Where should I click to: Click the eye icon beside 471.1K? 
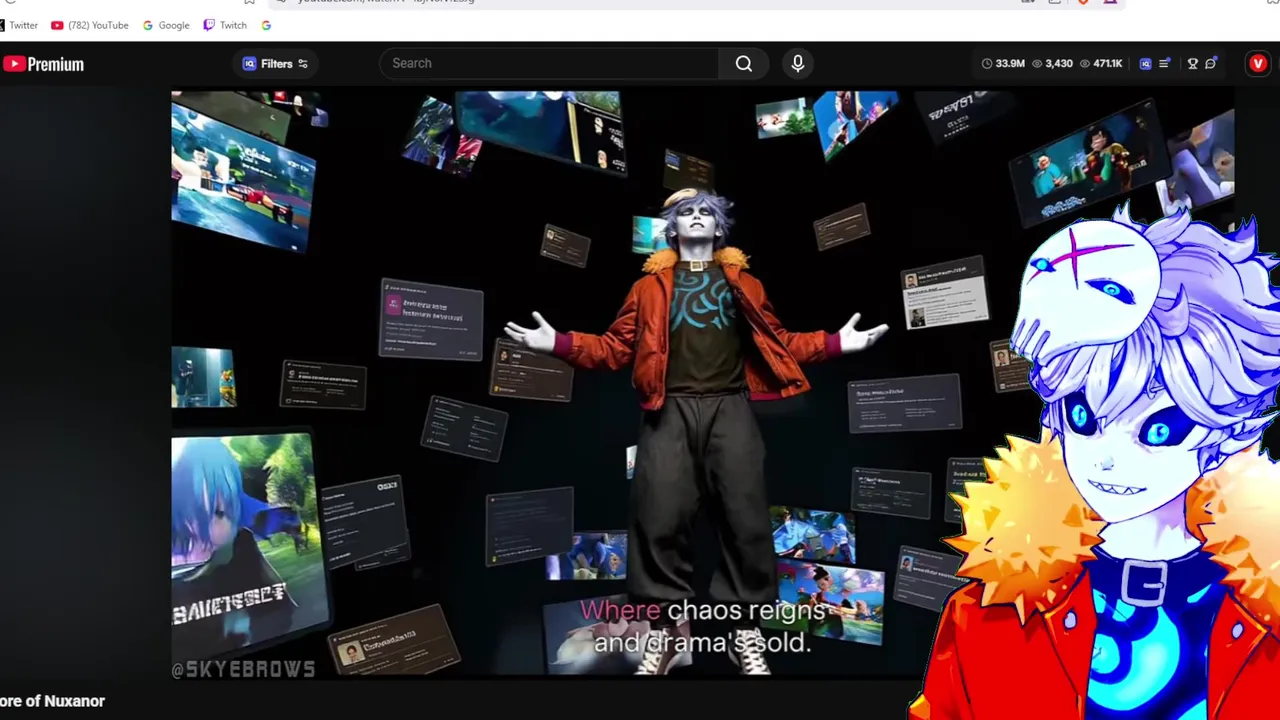pos(1085,64)
